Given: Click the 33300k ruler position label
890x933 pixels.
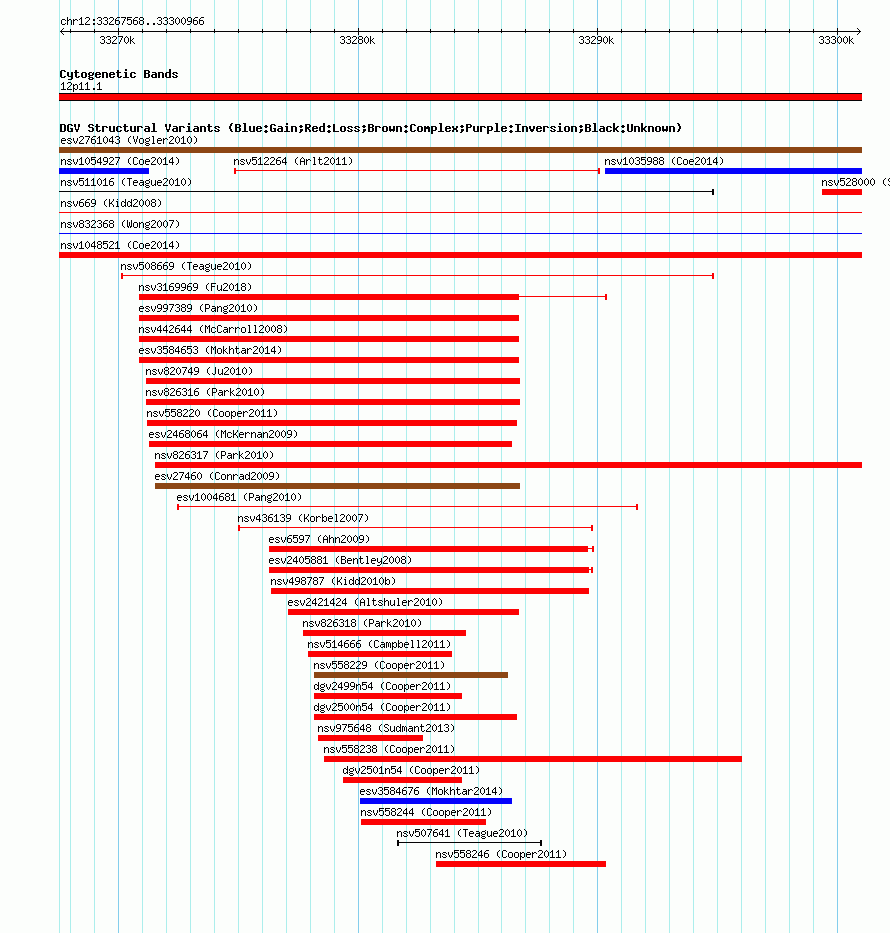Looking at the screenshot, I should tap(836, 40).
